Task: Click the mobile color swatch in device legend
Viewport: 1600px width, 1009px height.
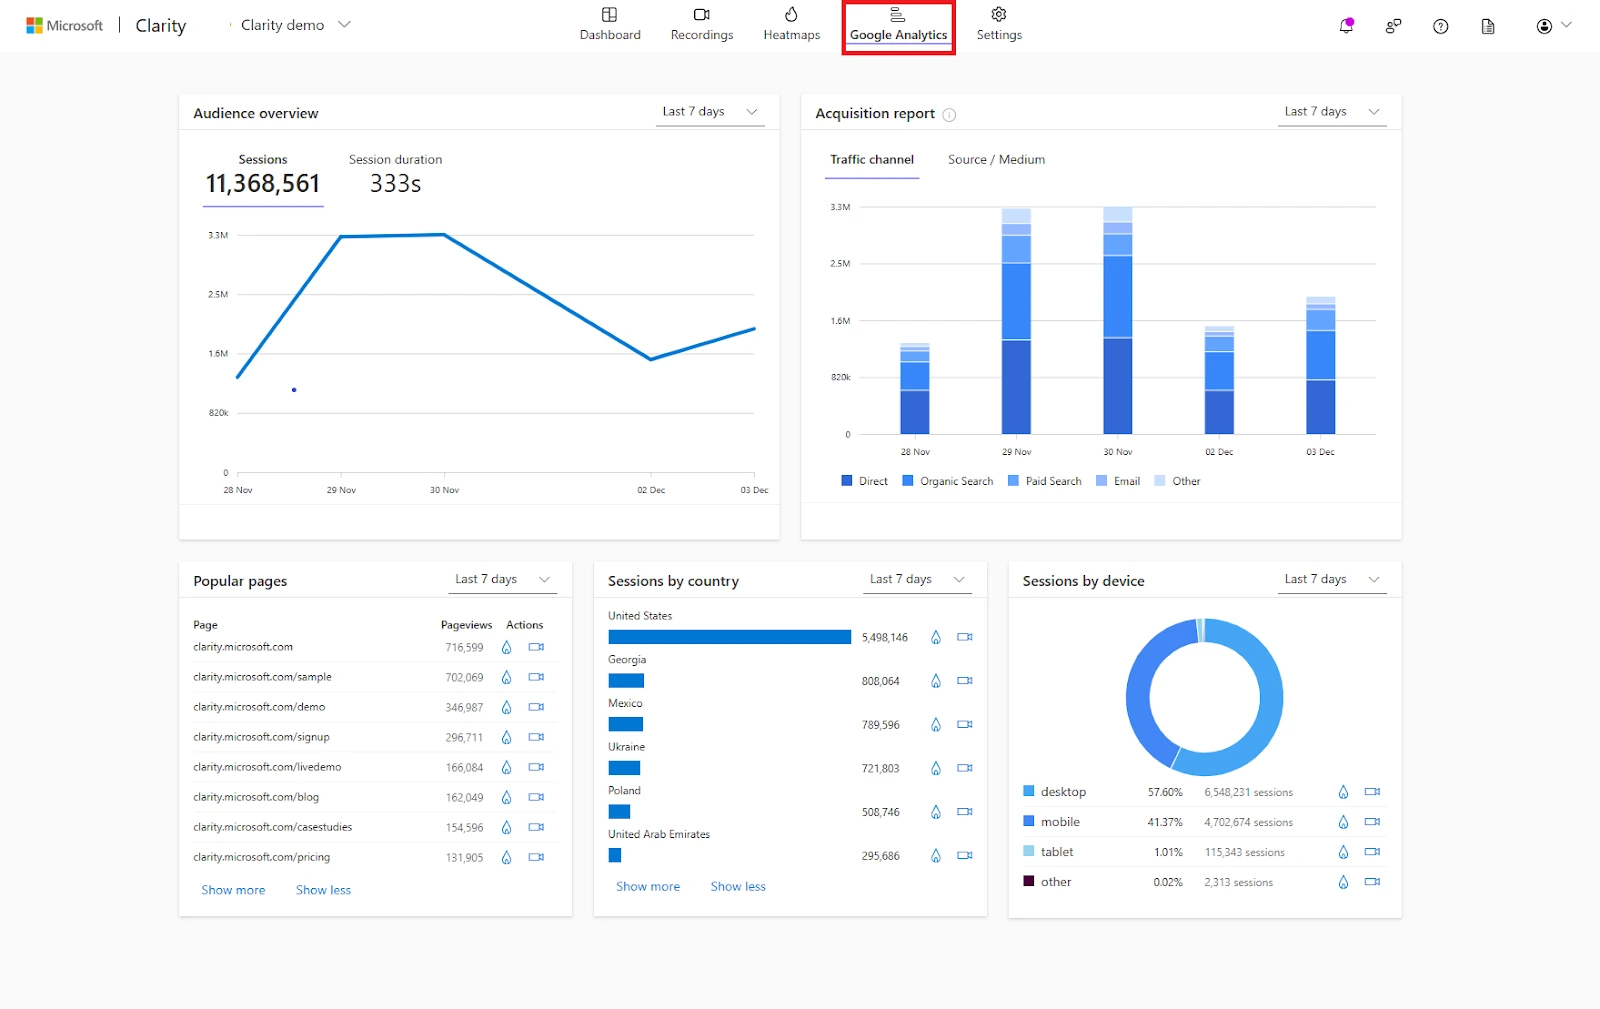Action: click(1028, 821)
